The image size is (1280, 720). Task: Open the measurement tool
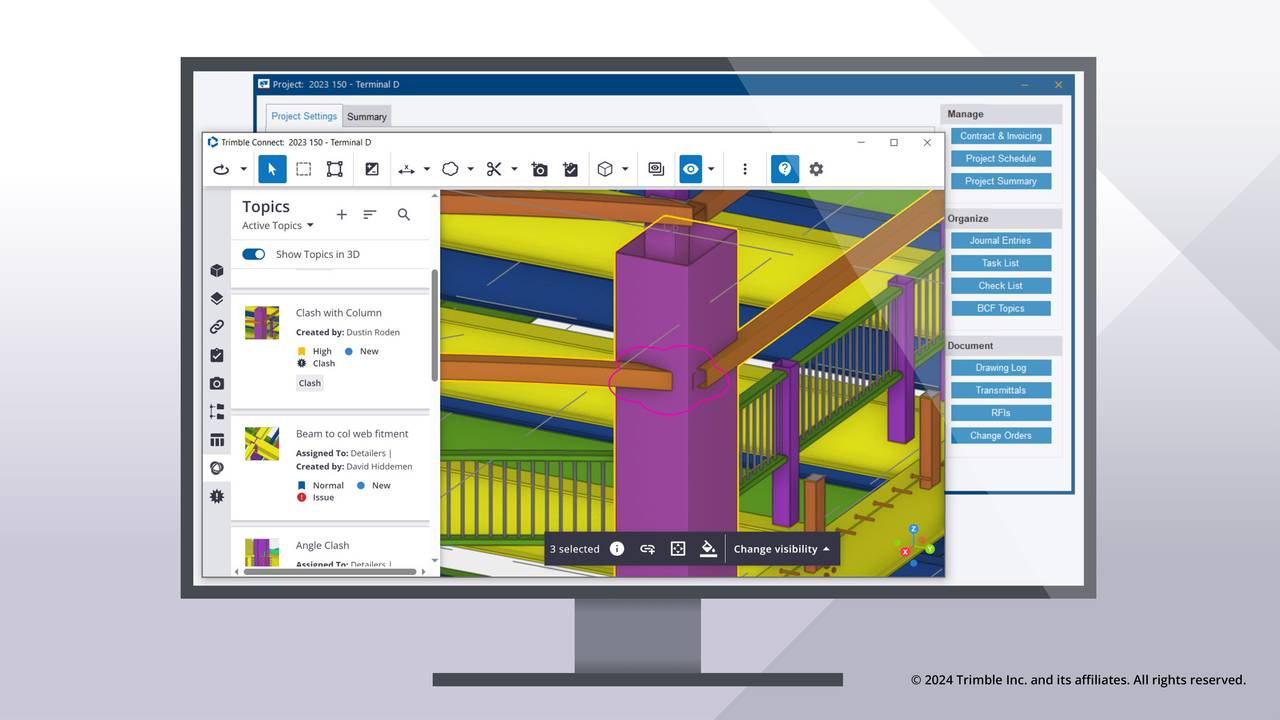point(406,168)
